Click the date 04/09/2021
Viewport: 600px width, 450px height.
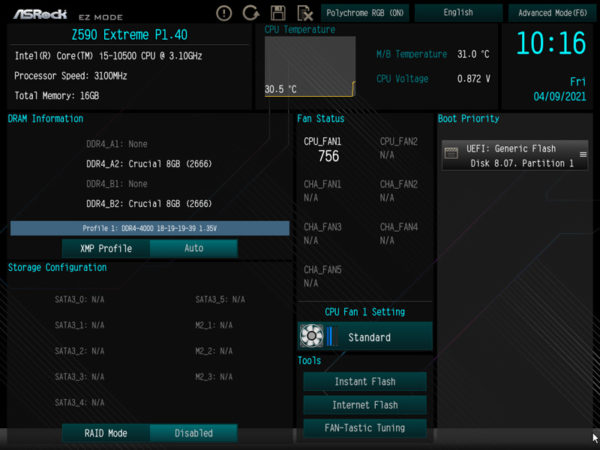559,96
